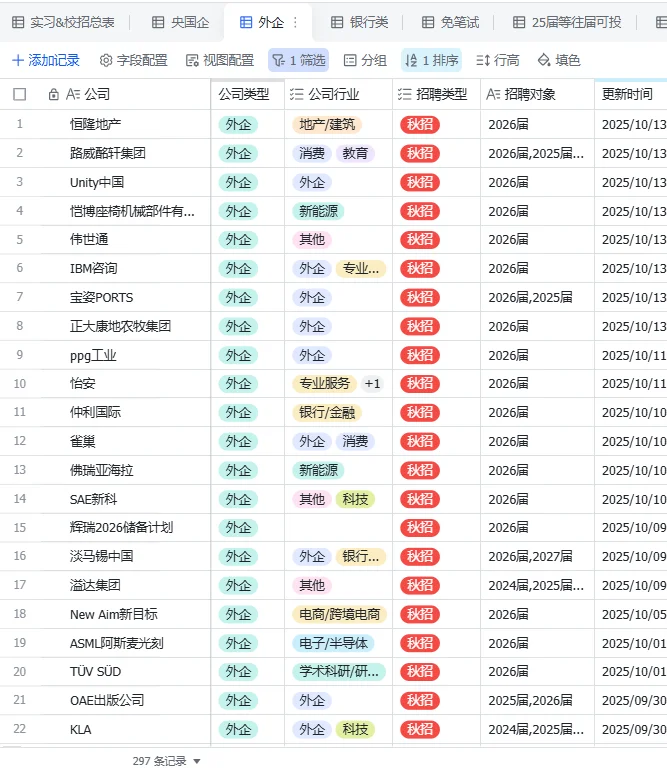Click the gear icon next to 字段配置

106,60
